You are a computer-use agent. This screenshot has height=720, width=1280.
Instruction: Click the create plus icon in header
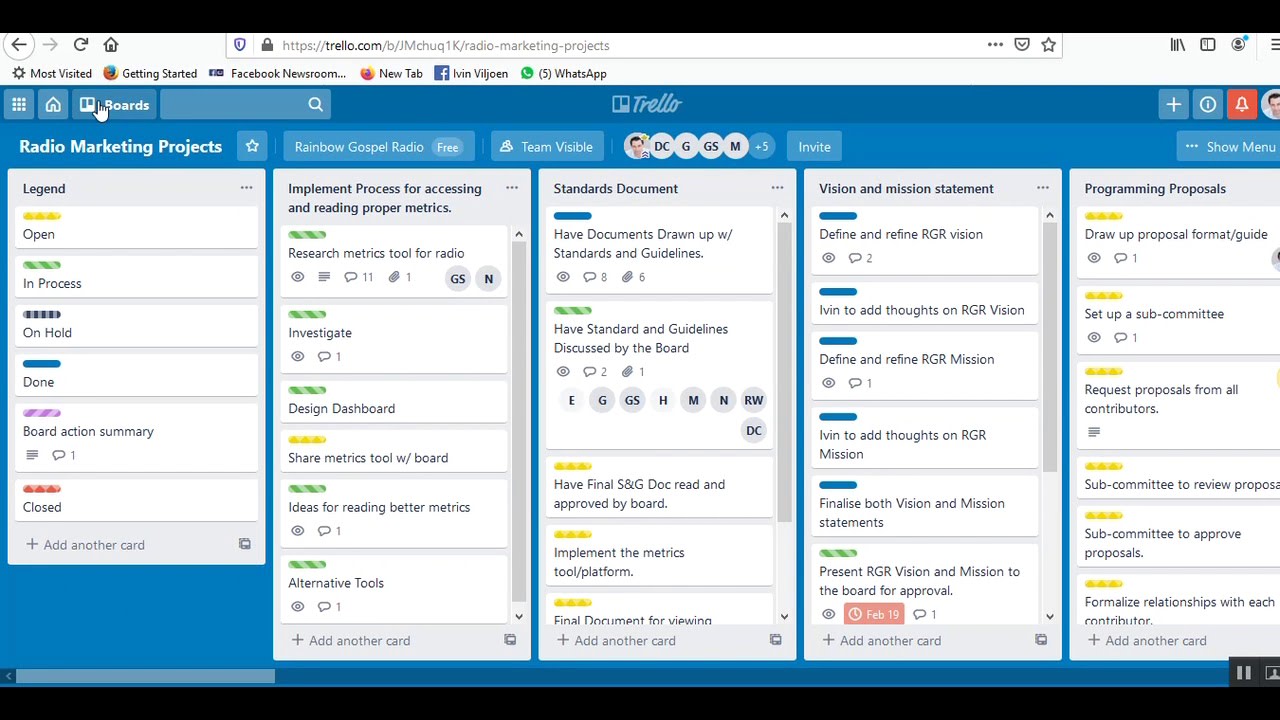point(1173,105)
